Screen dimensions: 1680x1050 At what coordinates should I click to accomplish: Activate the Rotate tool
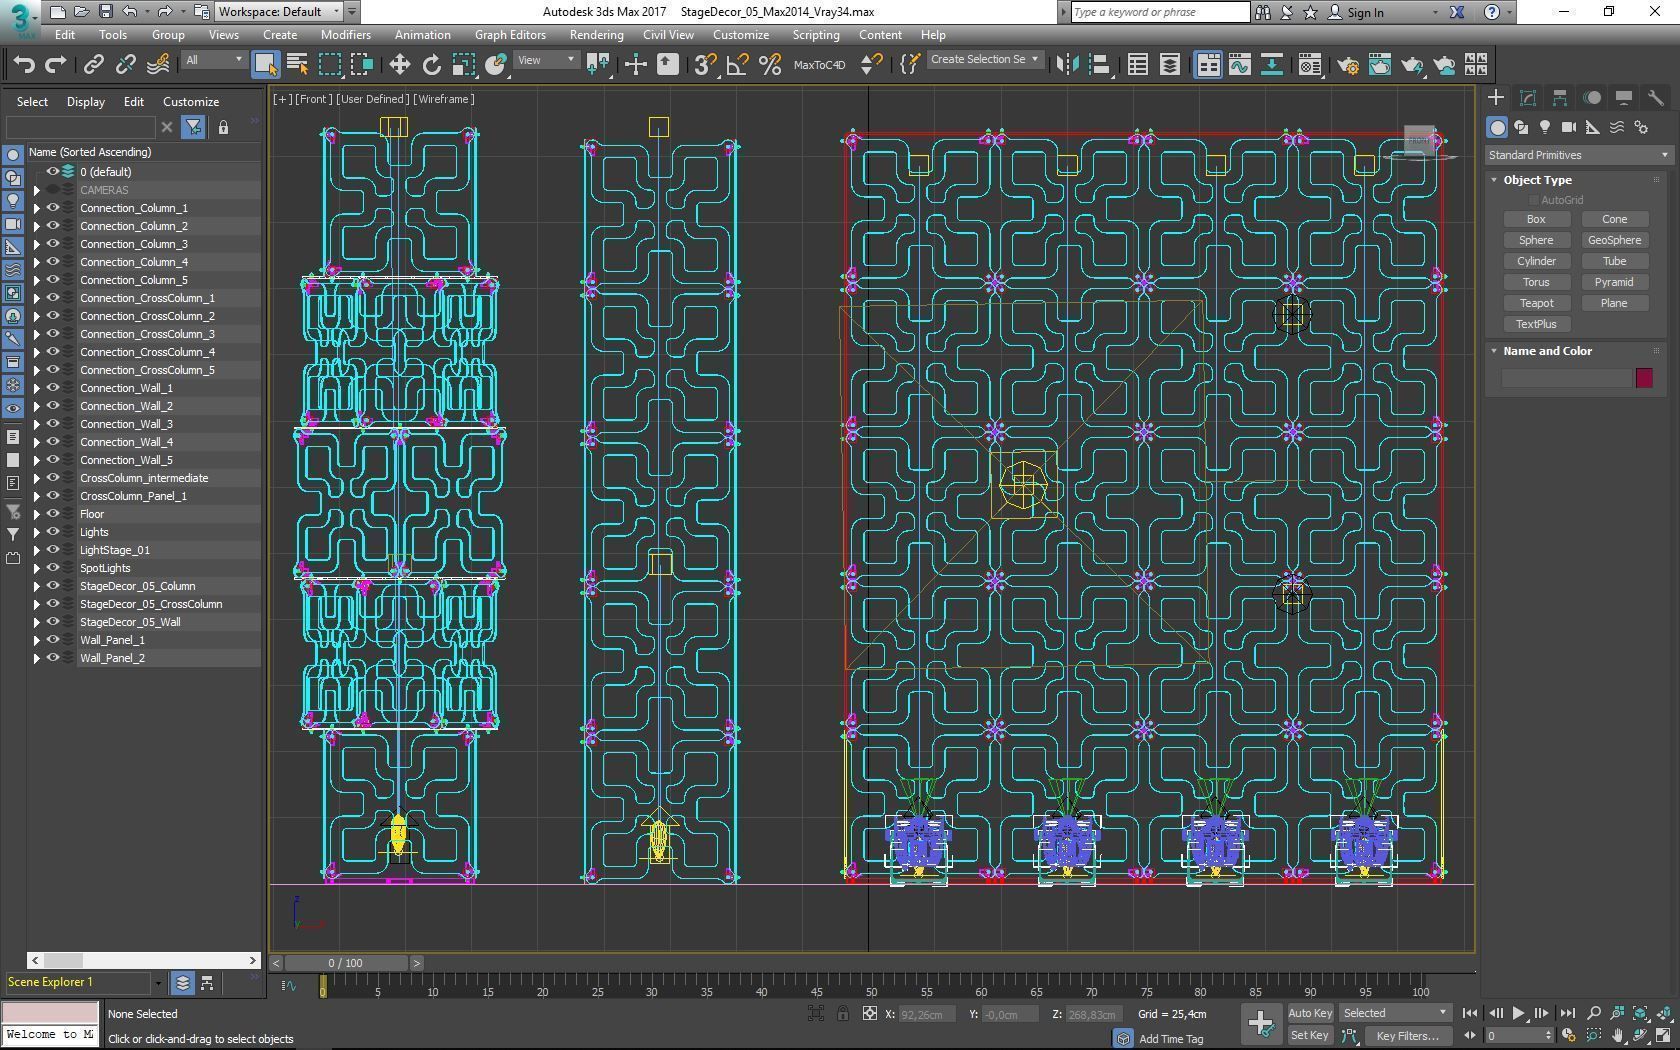pyautogui.click(x=431, y=65)
